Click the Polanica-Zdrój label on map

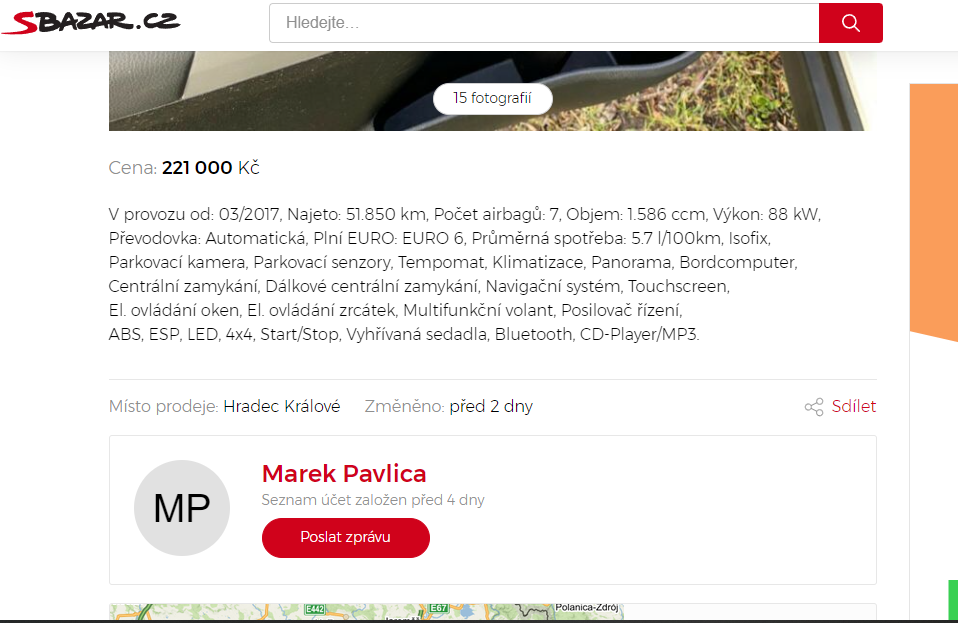point(587,608)
